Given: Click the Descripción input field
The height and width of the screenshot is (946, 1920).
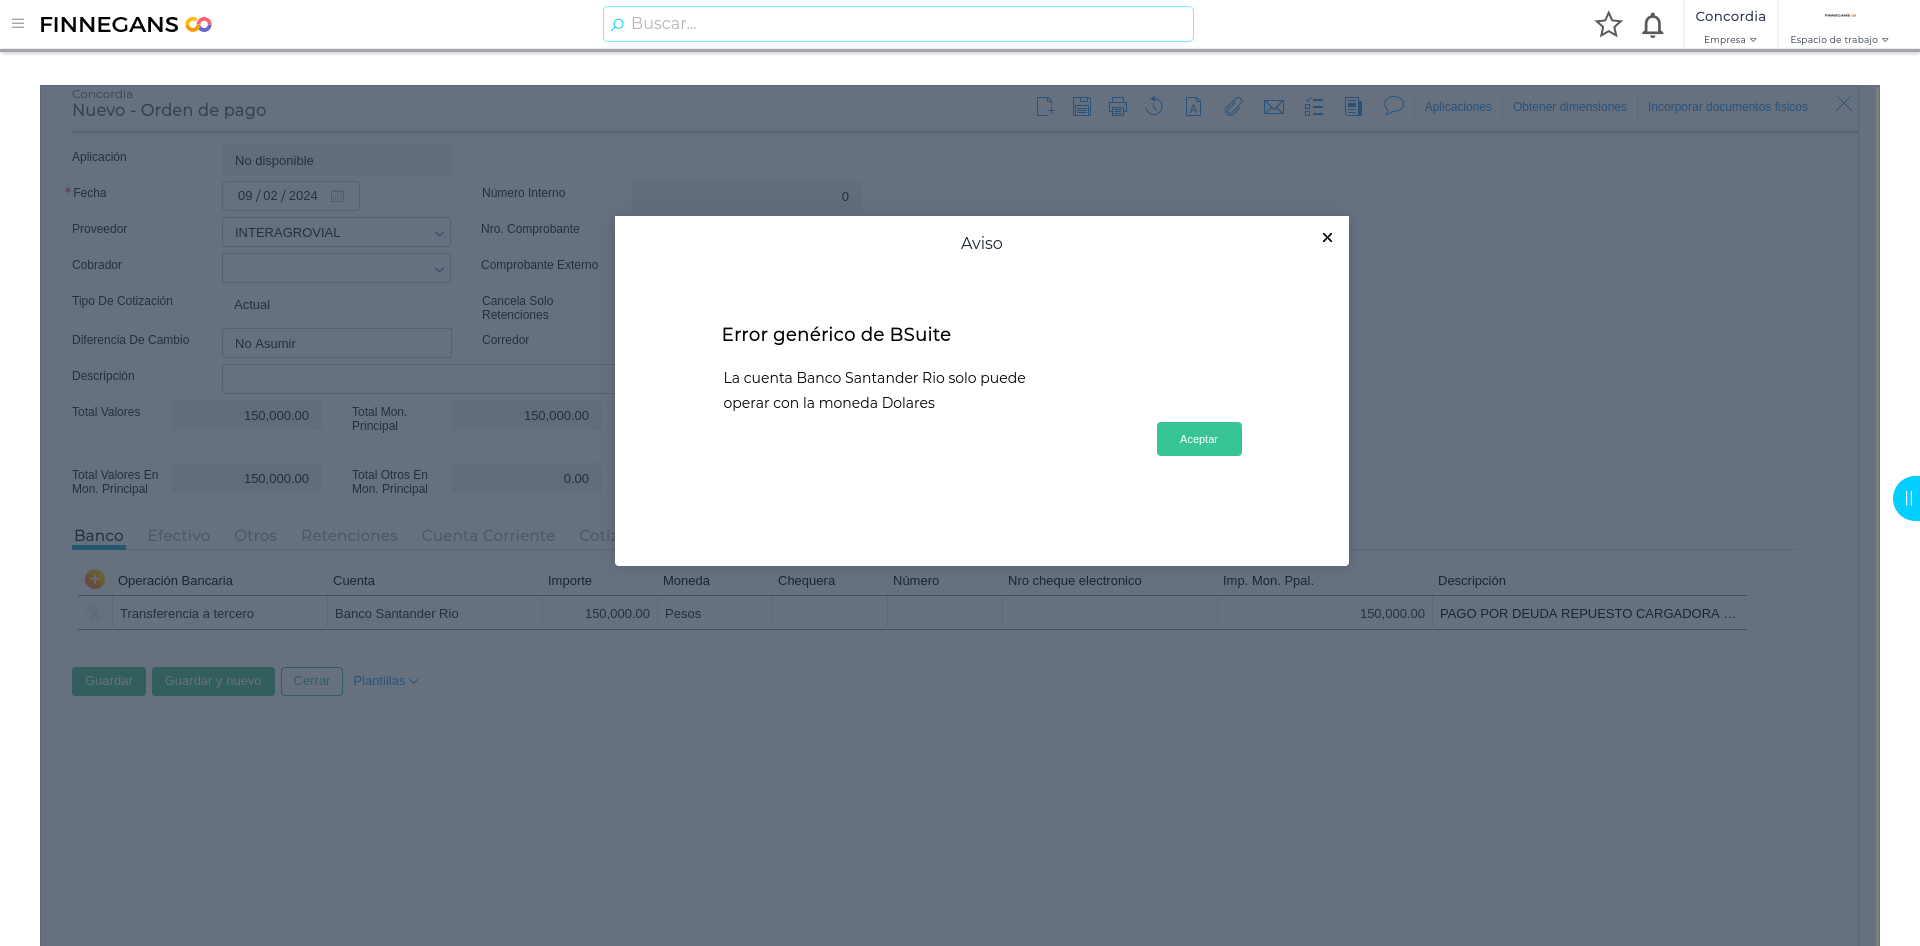Looking at the screenshot, I should 418,379.
